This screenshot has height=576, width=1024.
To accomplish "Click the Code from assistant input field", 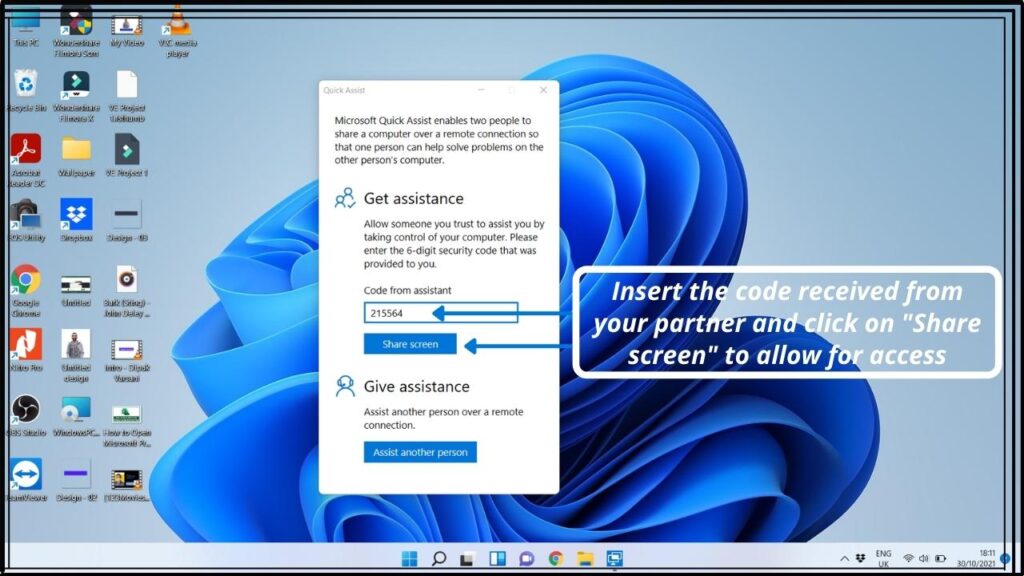I will tap(440, 313).
